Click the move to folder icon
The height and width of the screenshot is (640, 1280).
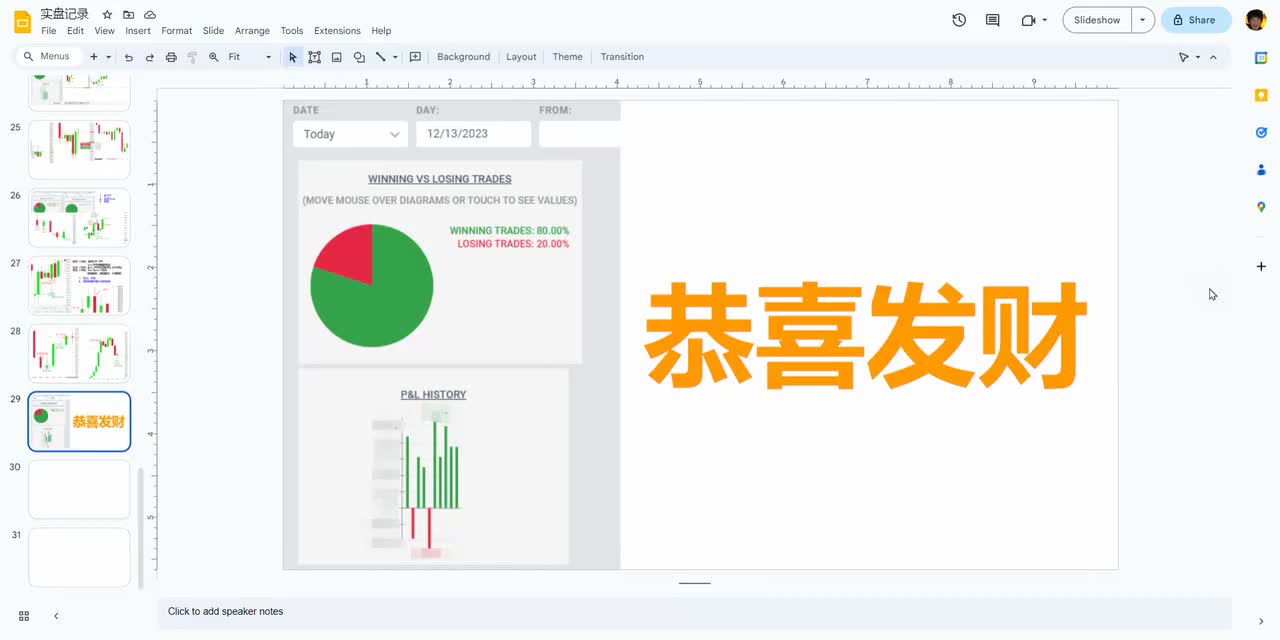click(x=128, y=15)
